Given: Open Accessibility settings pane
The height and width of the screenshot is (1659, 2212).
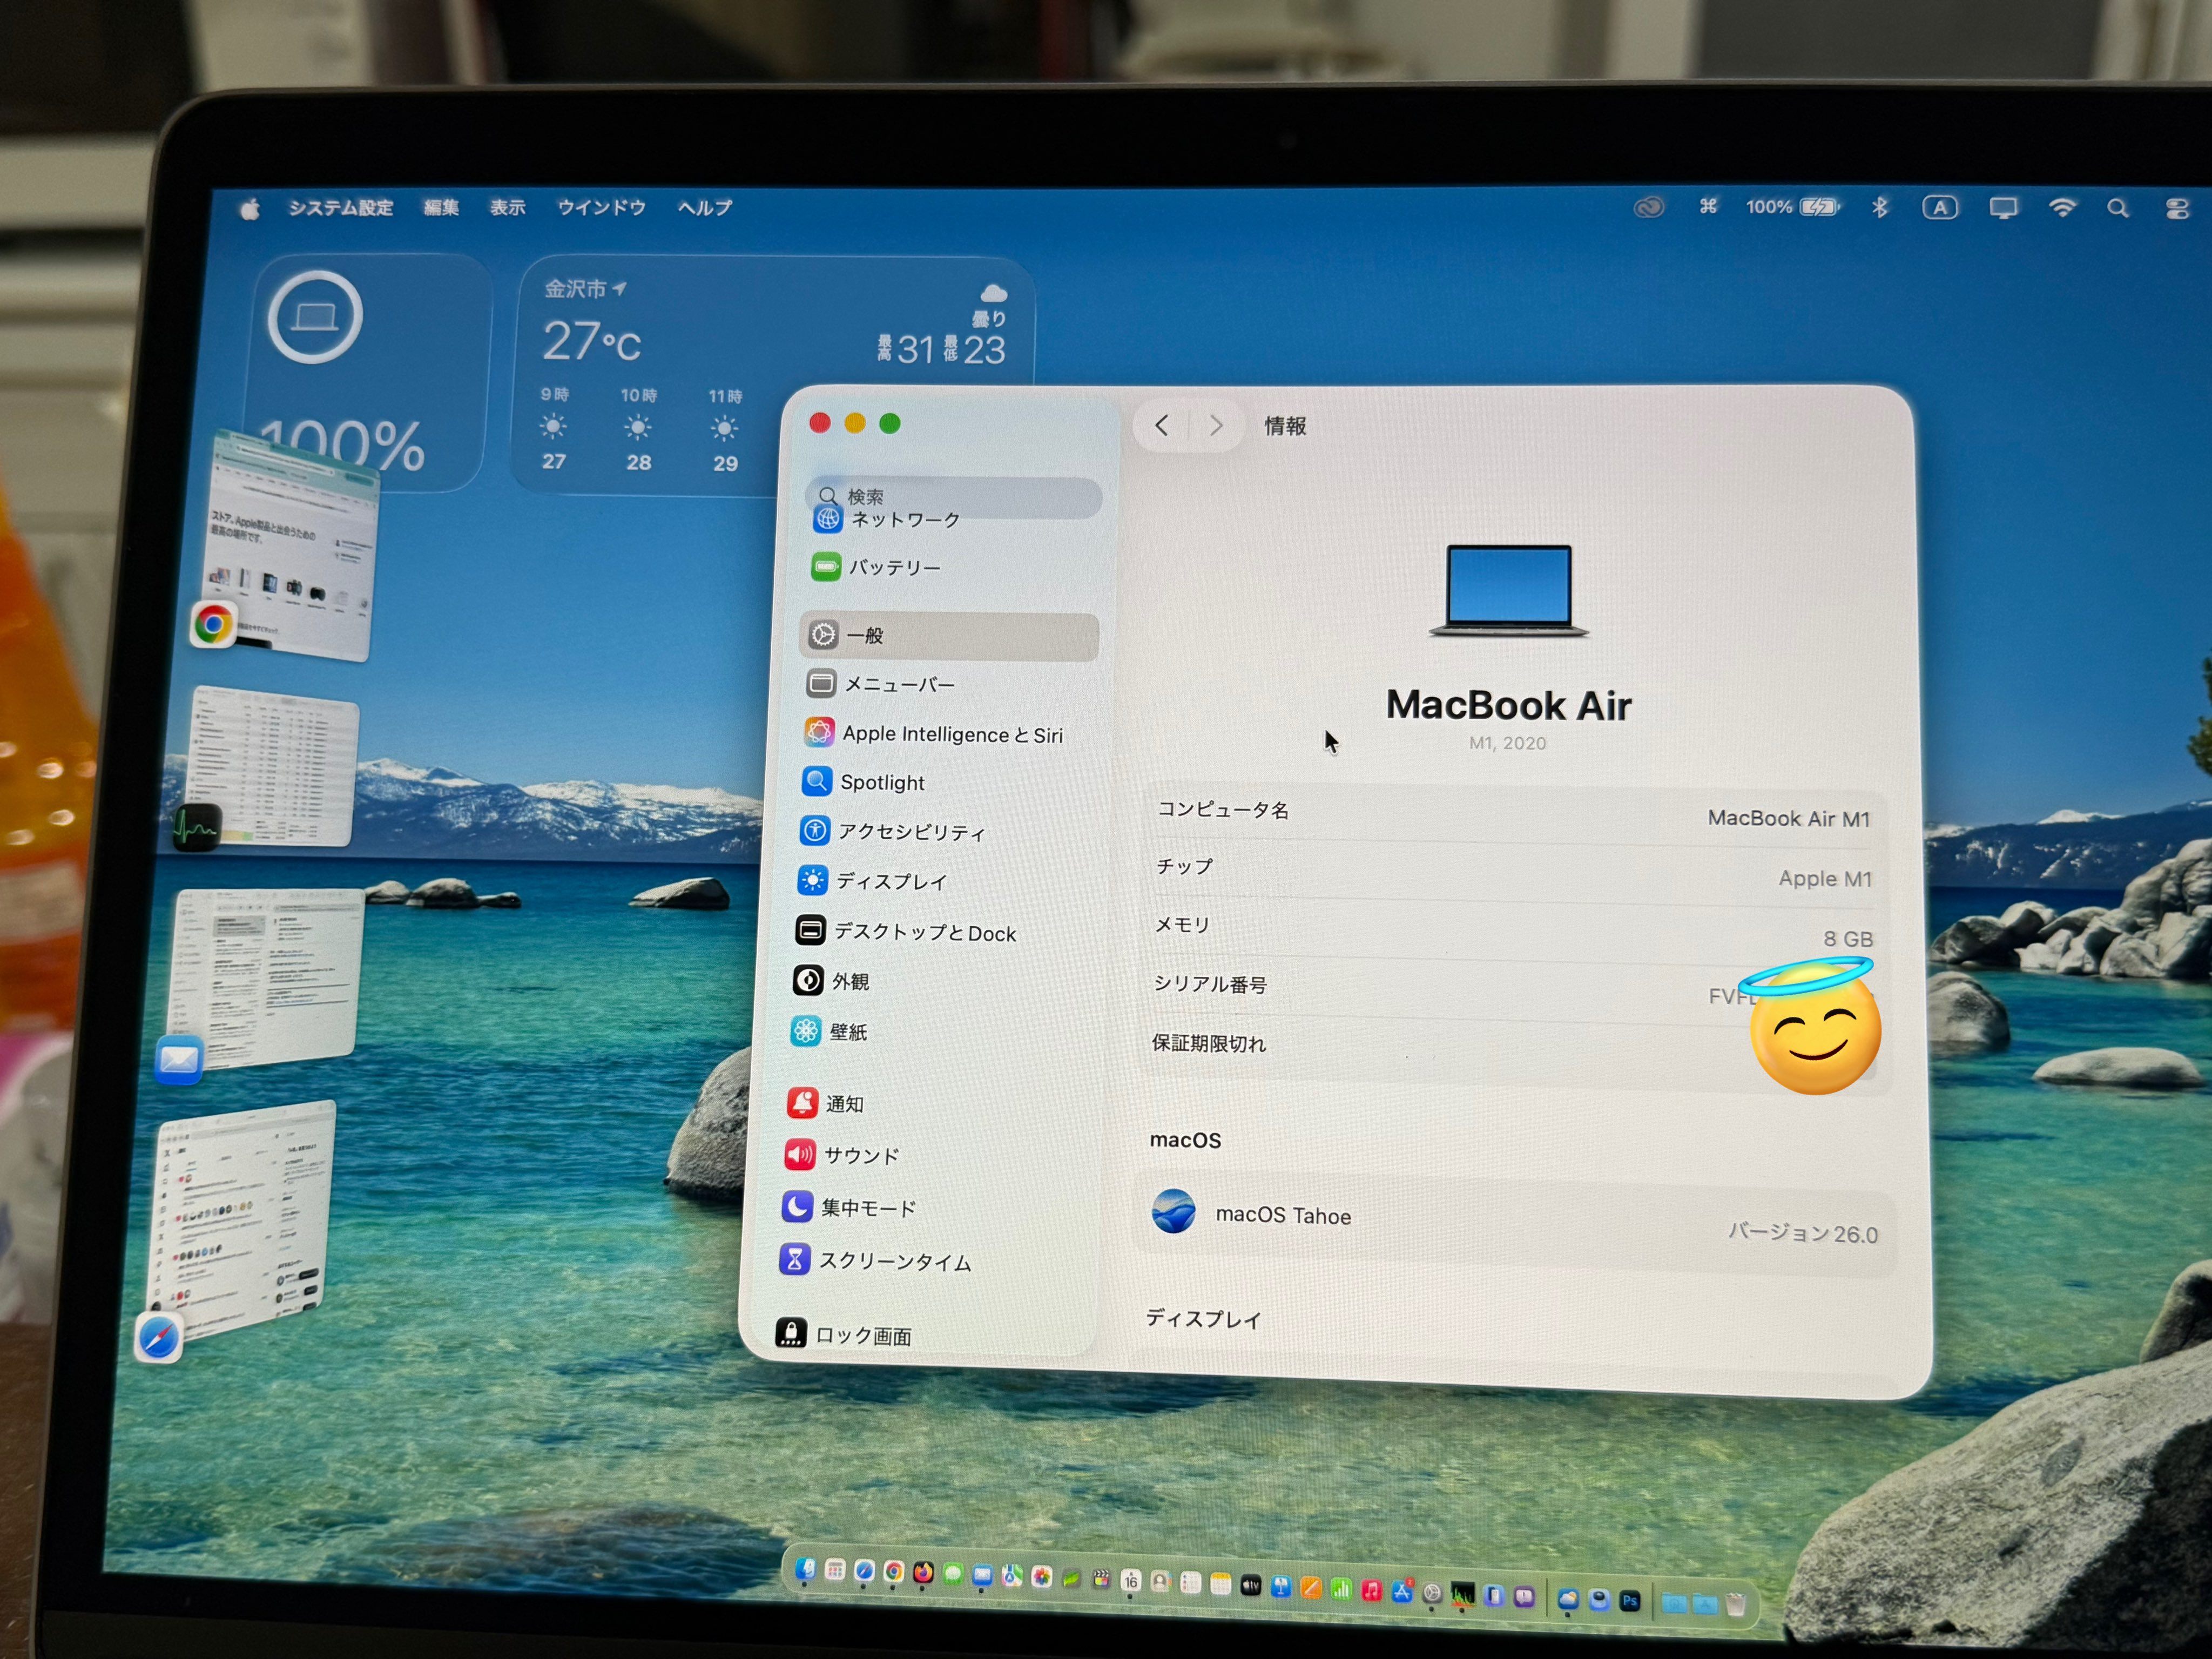Looking at the screenshot, I should [910, 832].
